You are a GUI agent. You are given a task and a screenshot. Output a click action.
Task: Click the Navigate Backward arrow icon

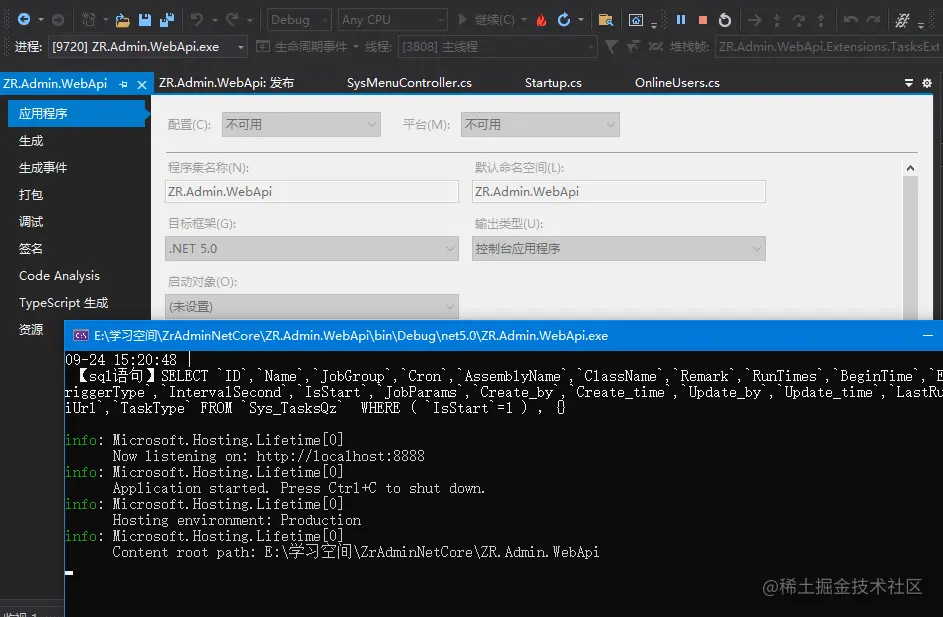24,19
